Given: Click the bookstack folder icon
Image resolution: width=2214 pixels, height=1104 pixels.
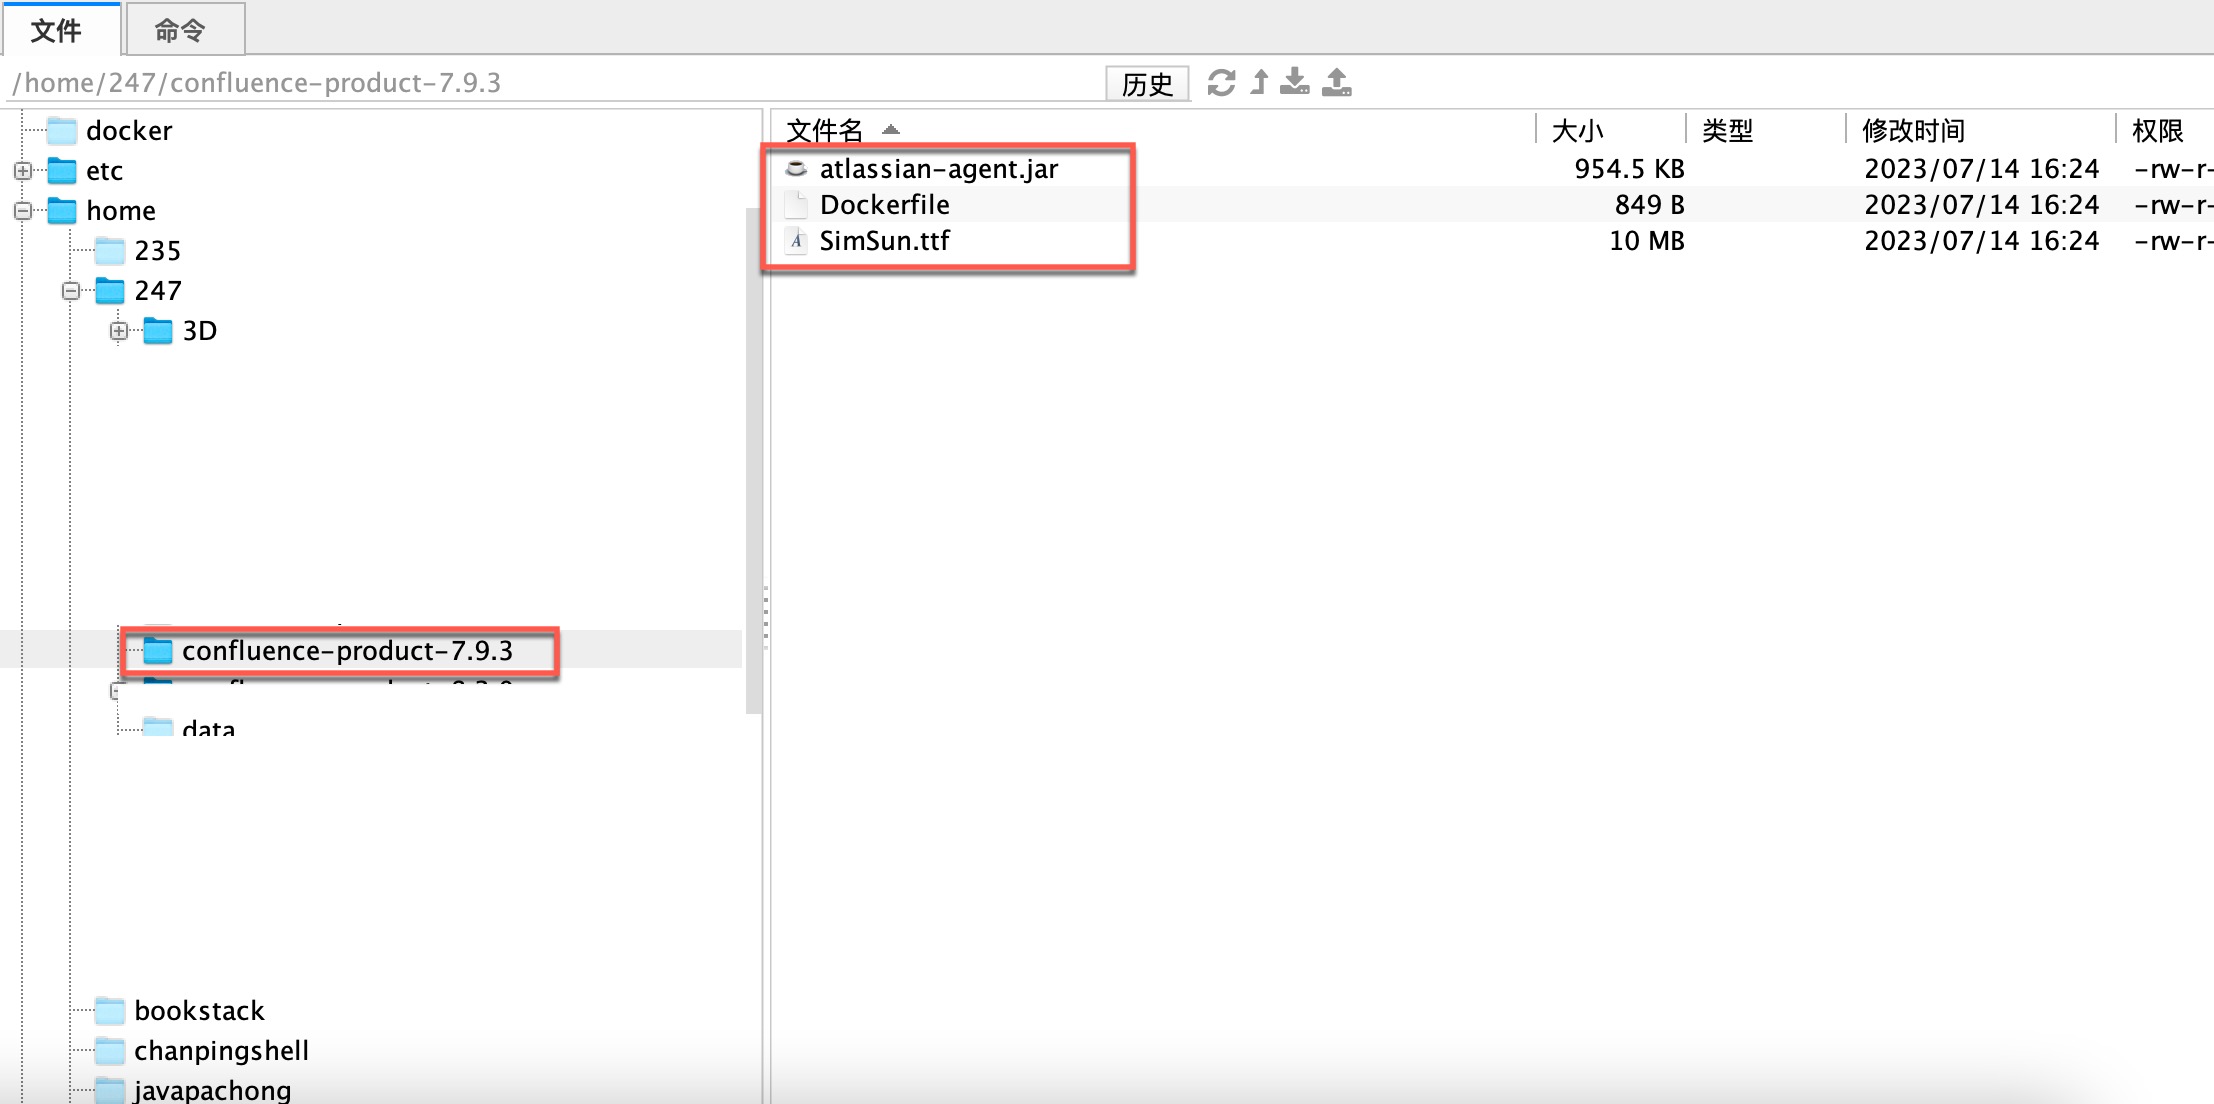Looking at the screenshot, I should tap(110, 1011).
